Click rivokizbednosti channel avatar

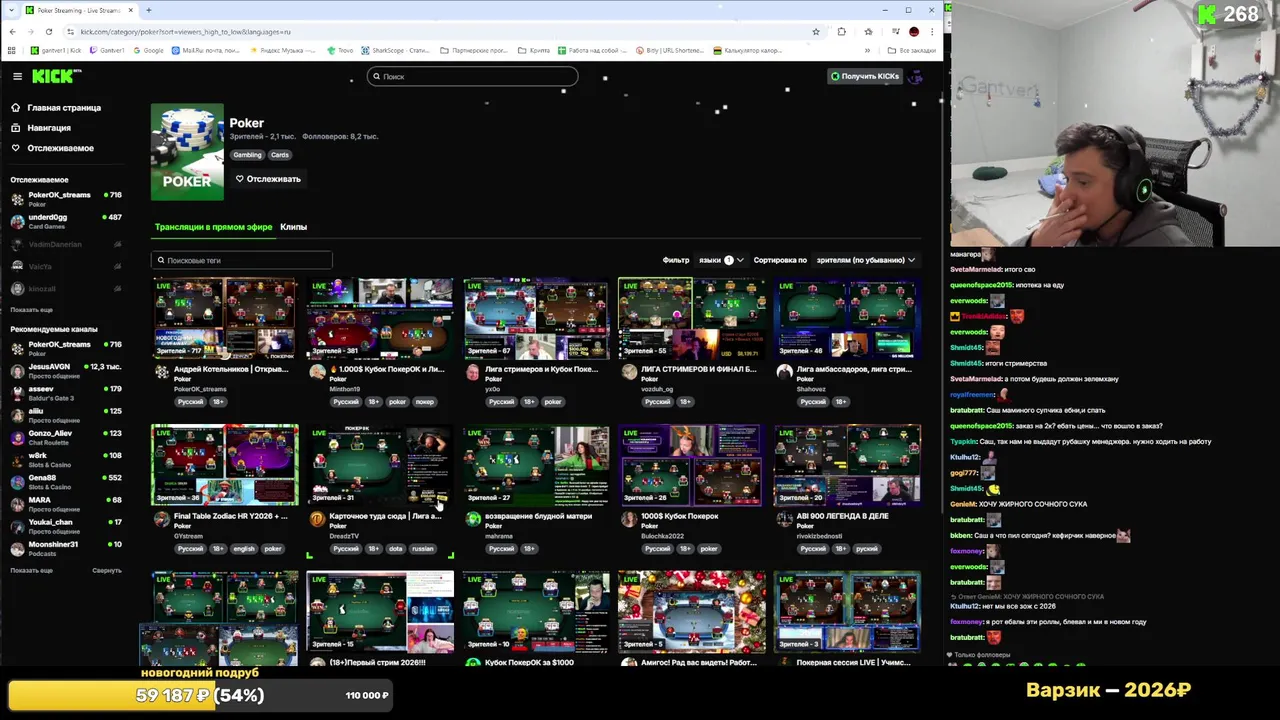(x=785, y=520)
